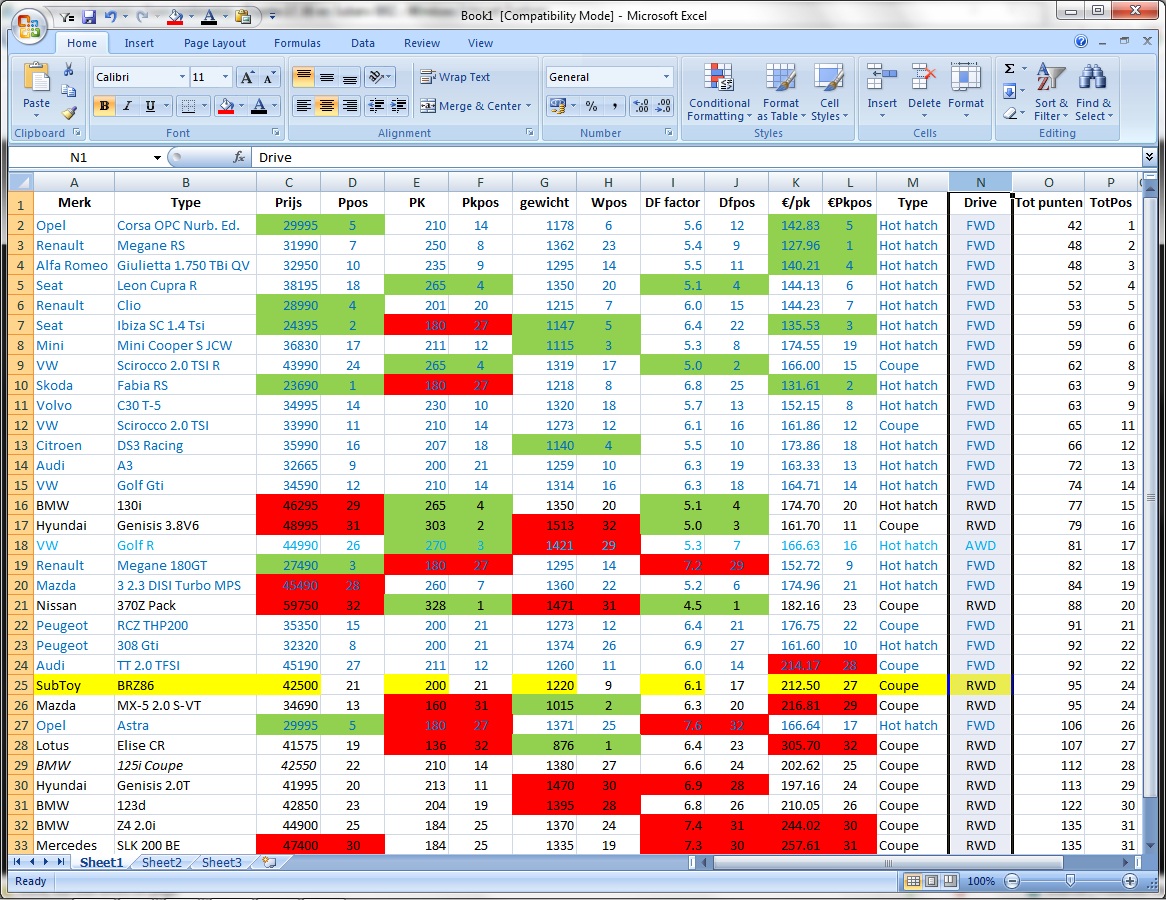This screenshot has height=900, width=1166.
Task: Click the insert function fx icon
Action: coord(239,157)
